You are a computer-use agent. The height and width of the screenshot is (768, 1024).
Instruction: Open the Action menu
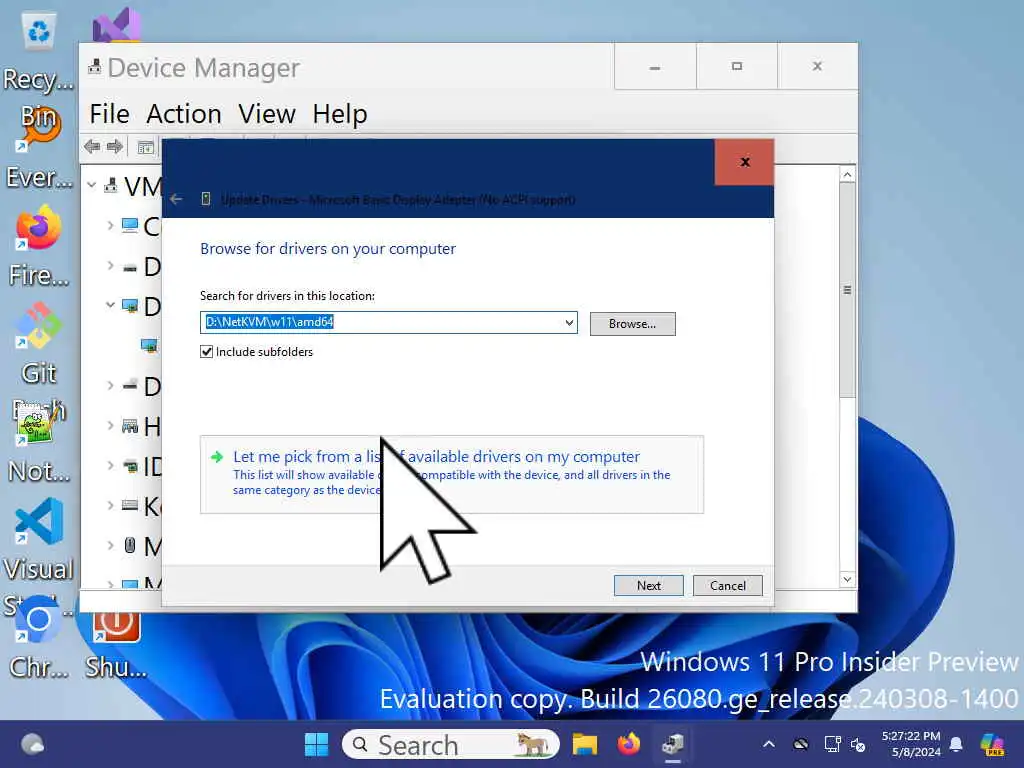(x=184, y=114)
